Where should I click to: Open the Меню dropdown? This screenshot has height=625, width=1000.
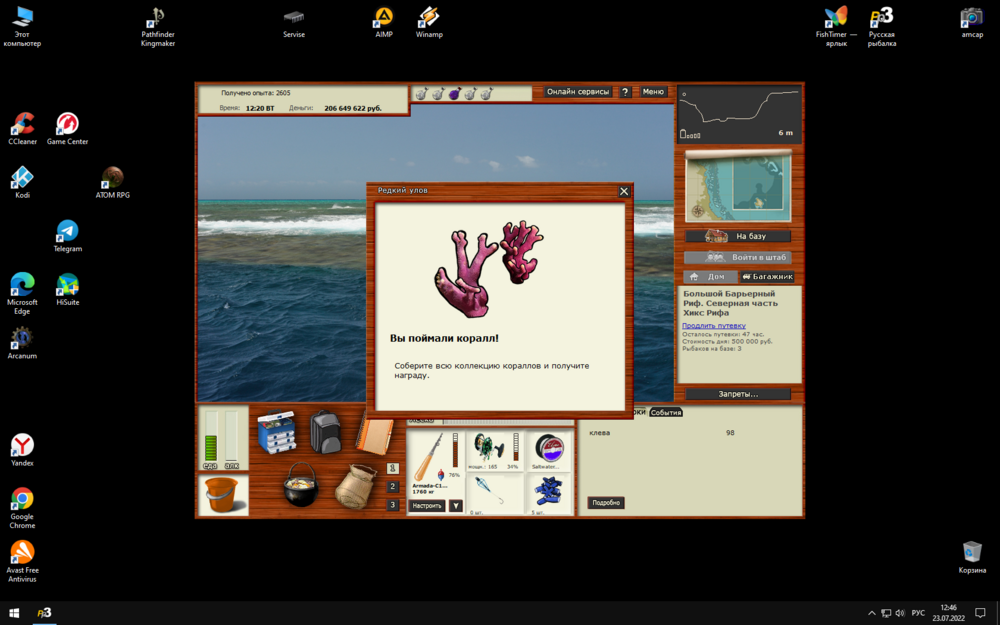[x=653, y=92]
